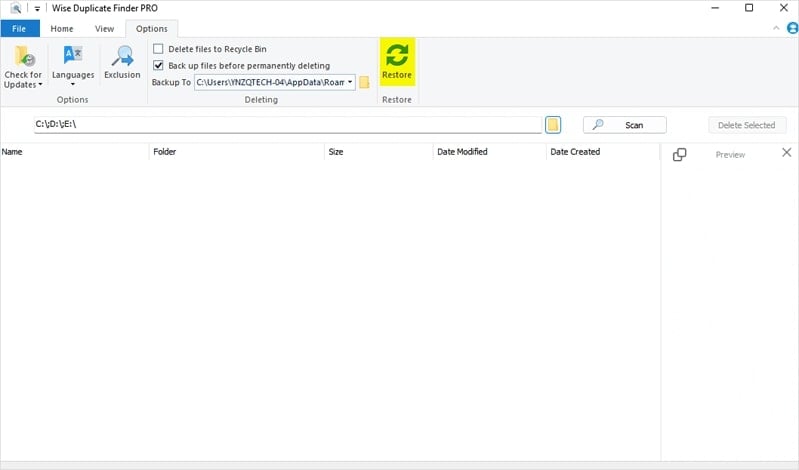Open the Languages dropdown arrow
Screen dimensions: 799x470
point(73,85)
